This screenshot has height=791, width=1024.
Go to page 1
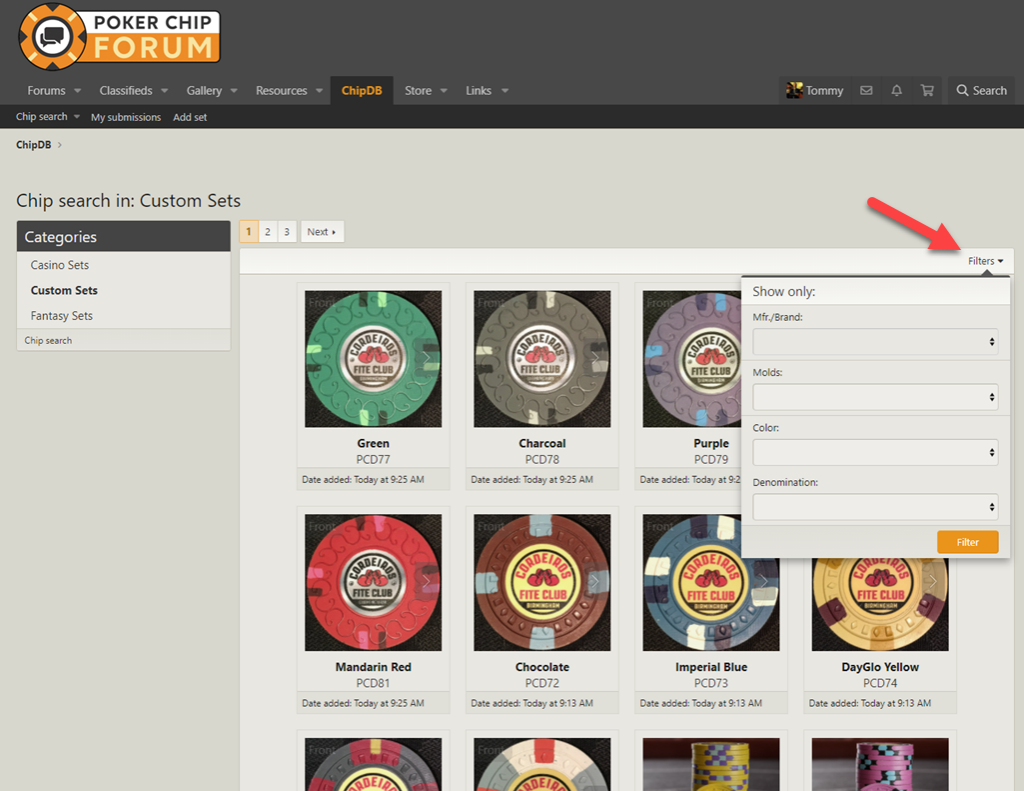[x=248, y=231]
